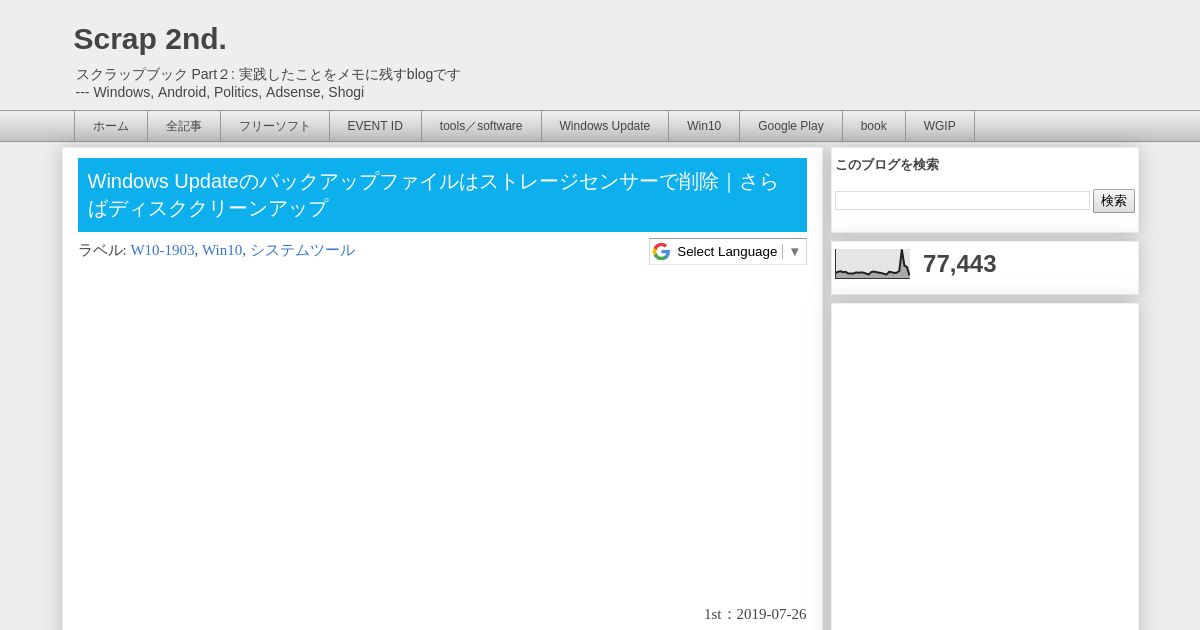Open the Scrap 2nd. blog title
The width and height of the screenshot is (1200, 630).
(150, 39)
